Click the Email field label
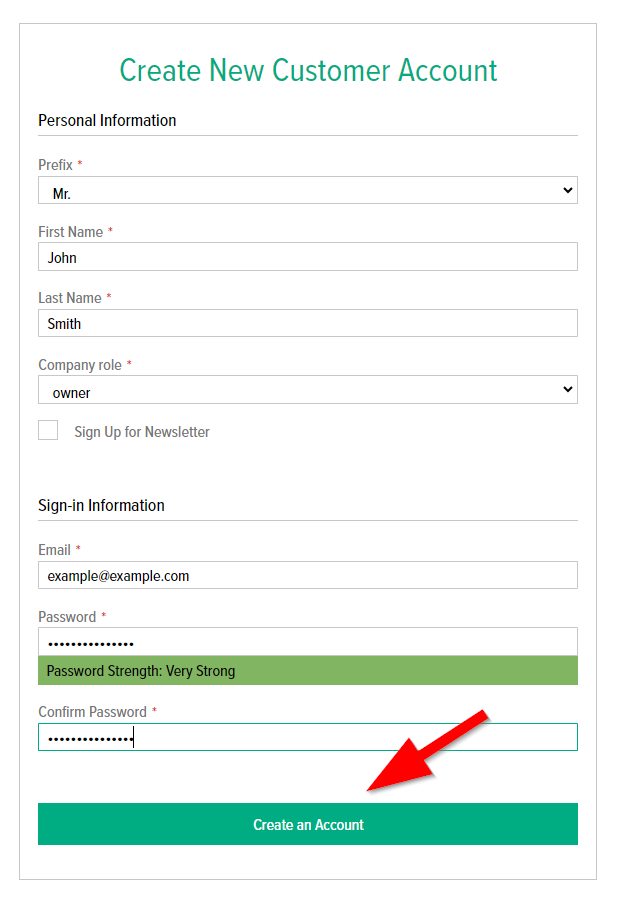The height and width of the screenshot is (902, 618). click(54, 550)
